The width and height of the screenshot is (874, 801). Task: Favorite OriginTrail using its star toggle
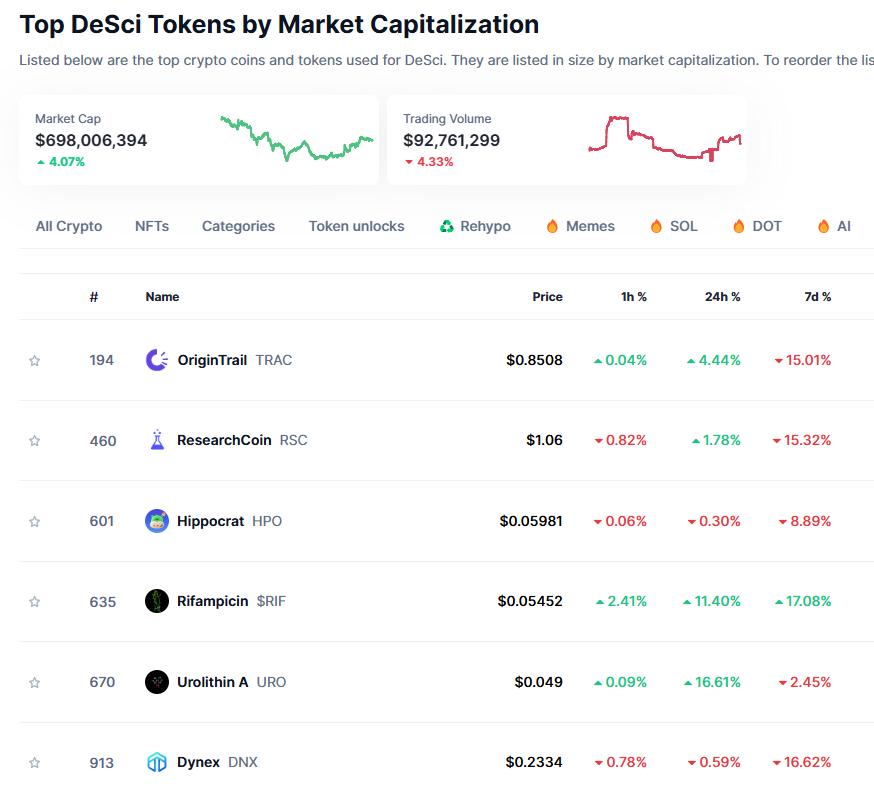35,359
